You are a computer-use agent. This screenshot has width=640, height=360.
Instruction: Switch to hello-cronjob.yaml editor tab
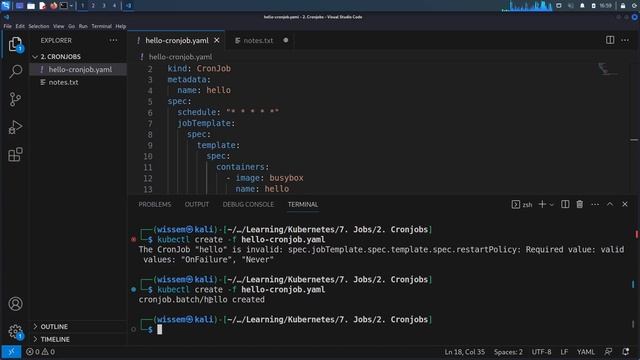tap(177, 40)
